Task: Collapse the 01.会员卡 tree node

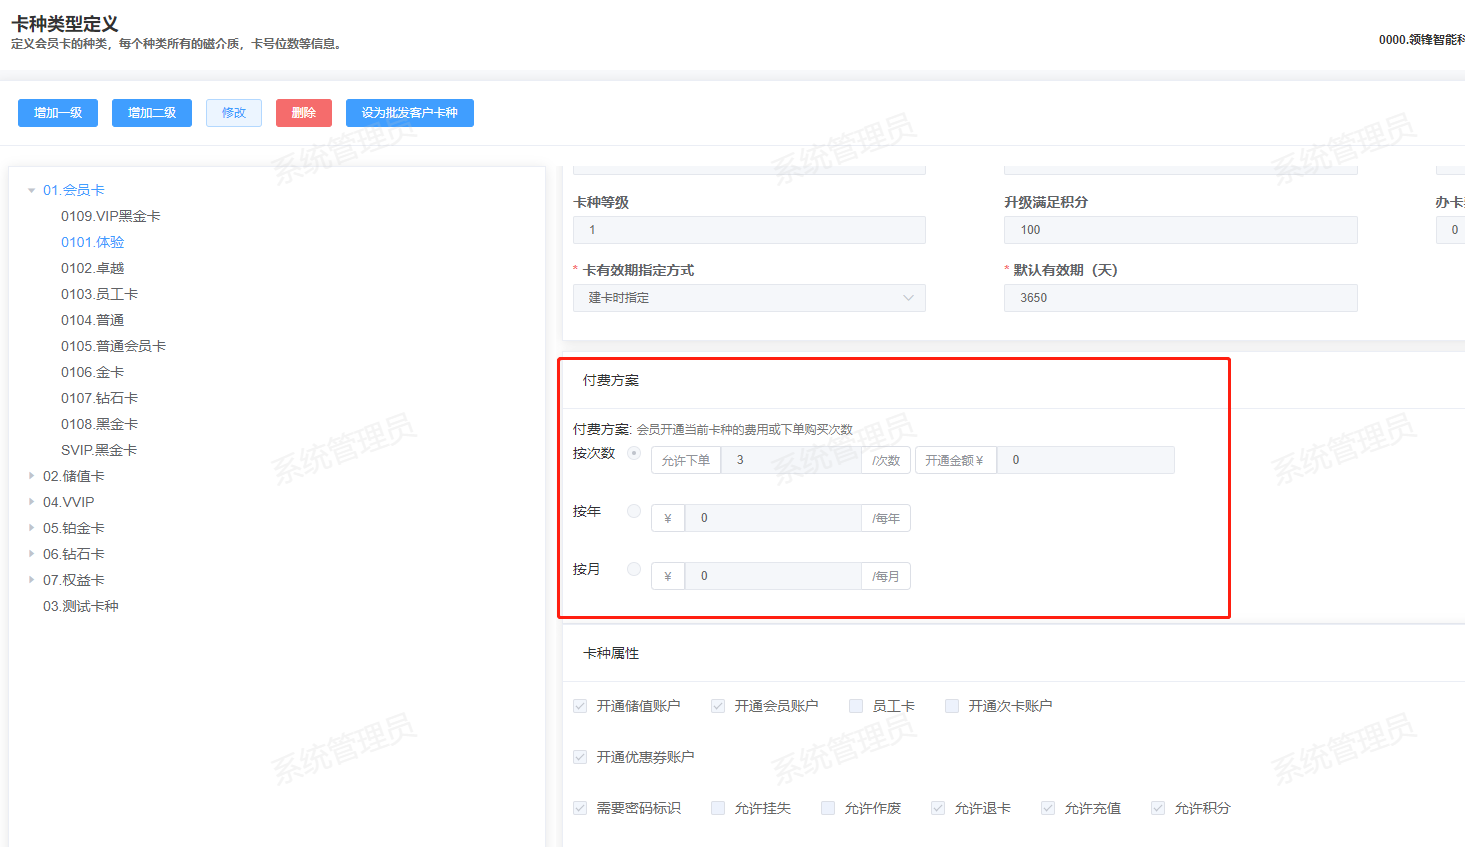Action: click(x=32, y=190)
